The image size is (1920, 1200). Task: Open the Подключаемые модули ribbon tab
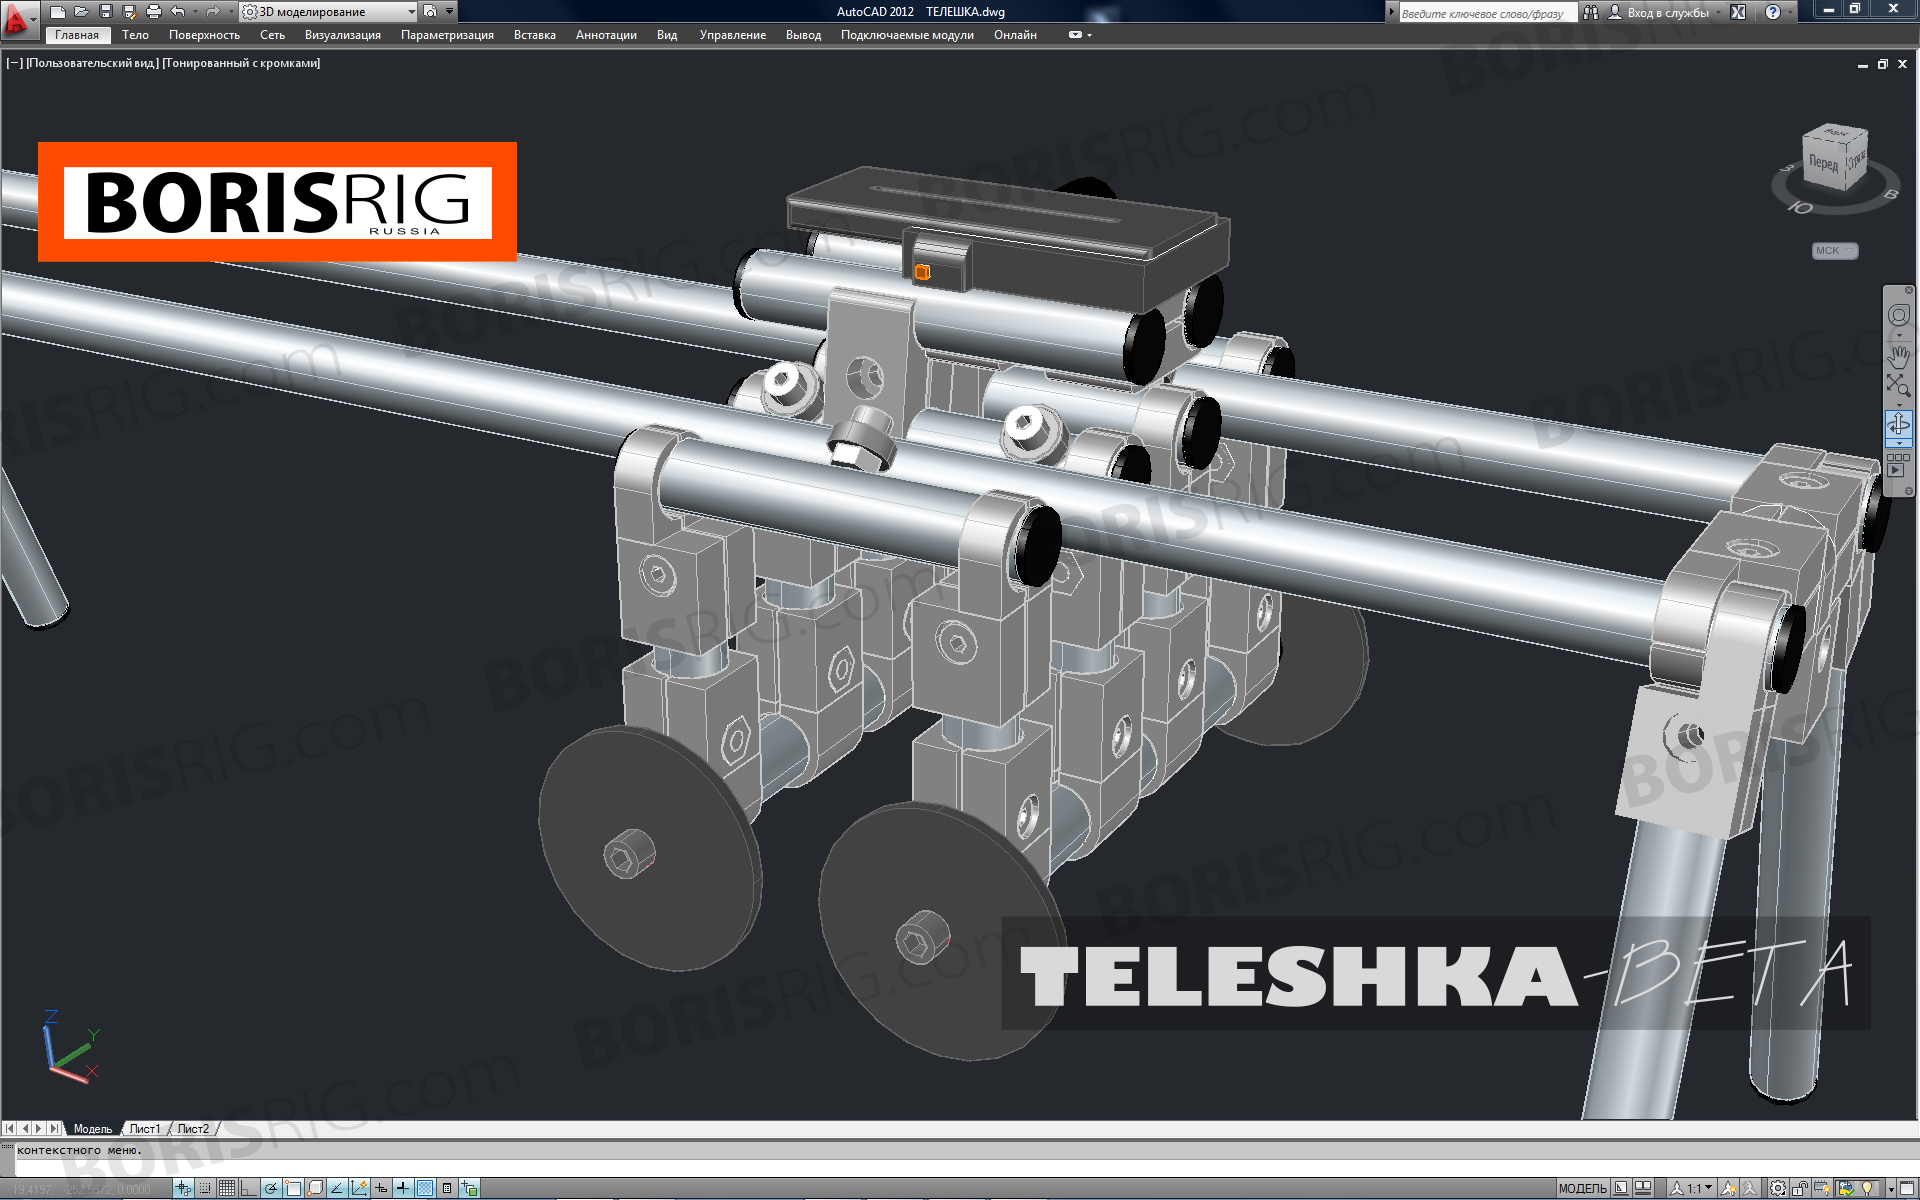pos(907,35)
